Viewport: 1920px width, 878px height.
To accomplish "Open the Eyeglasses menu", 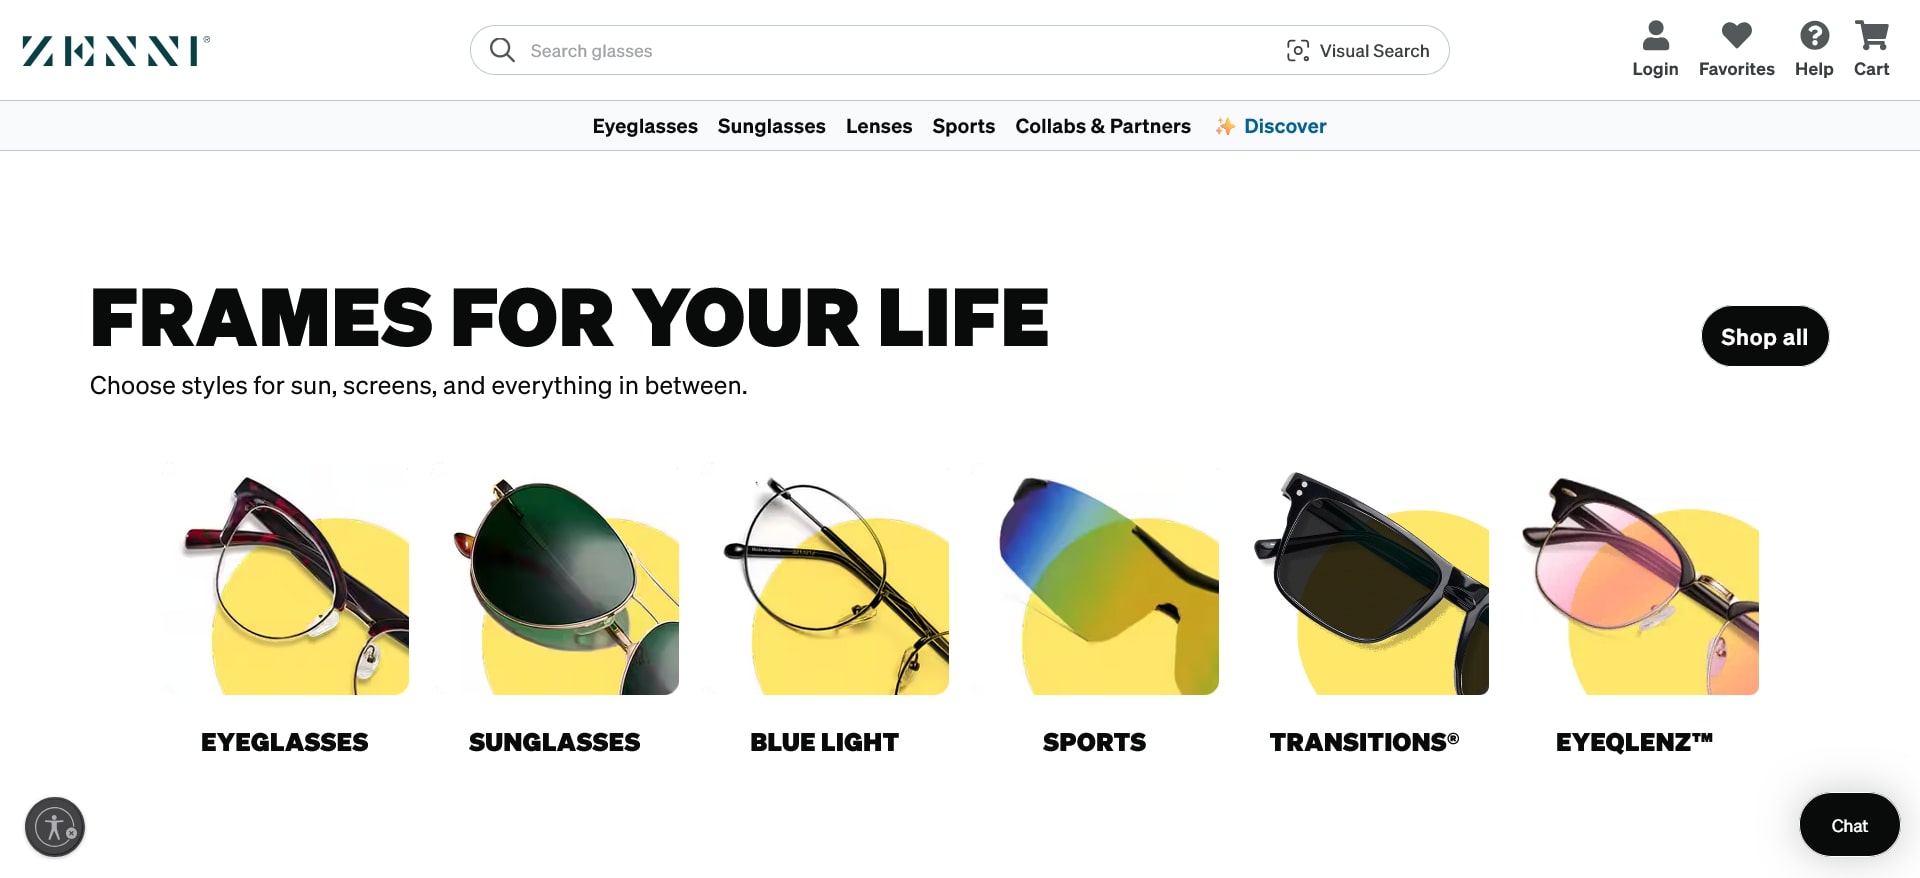I will pyautogui.click(x=645, y=126).
